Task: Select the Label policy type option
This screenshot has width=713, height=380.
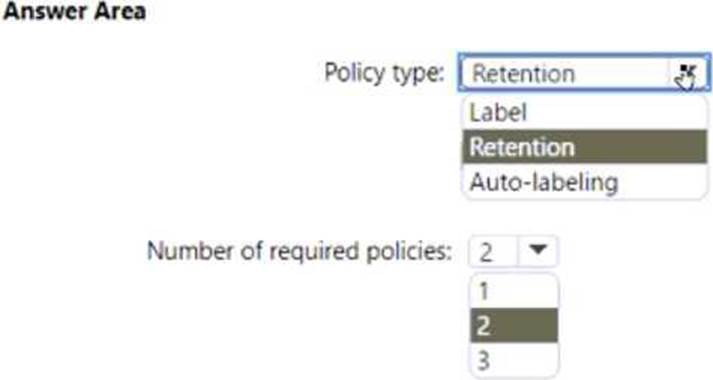Action: [x=585, y=112]
